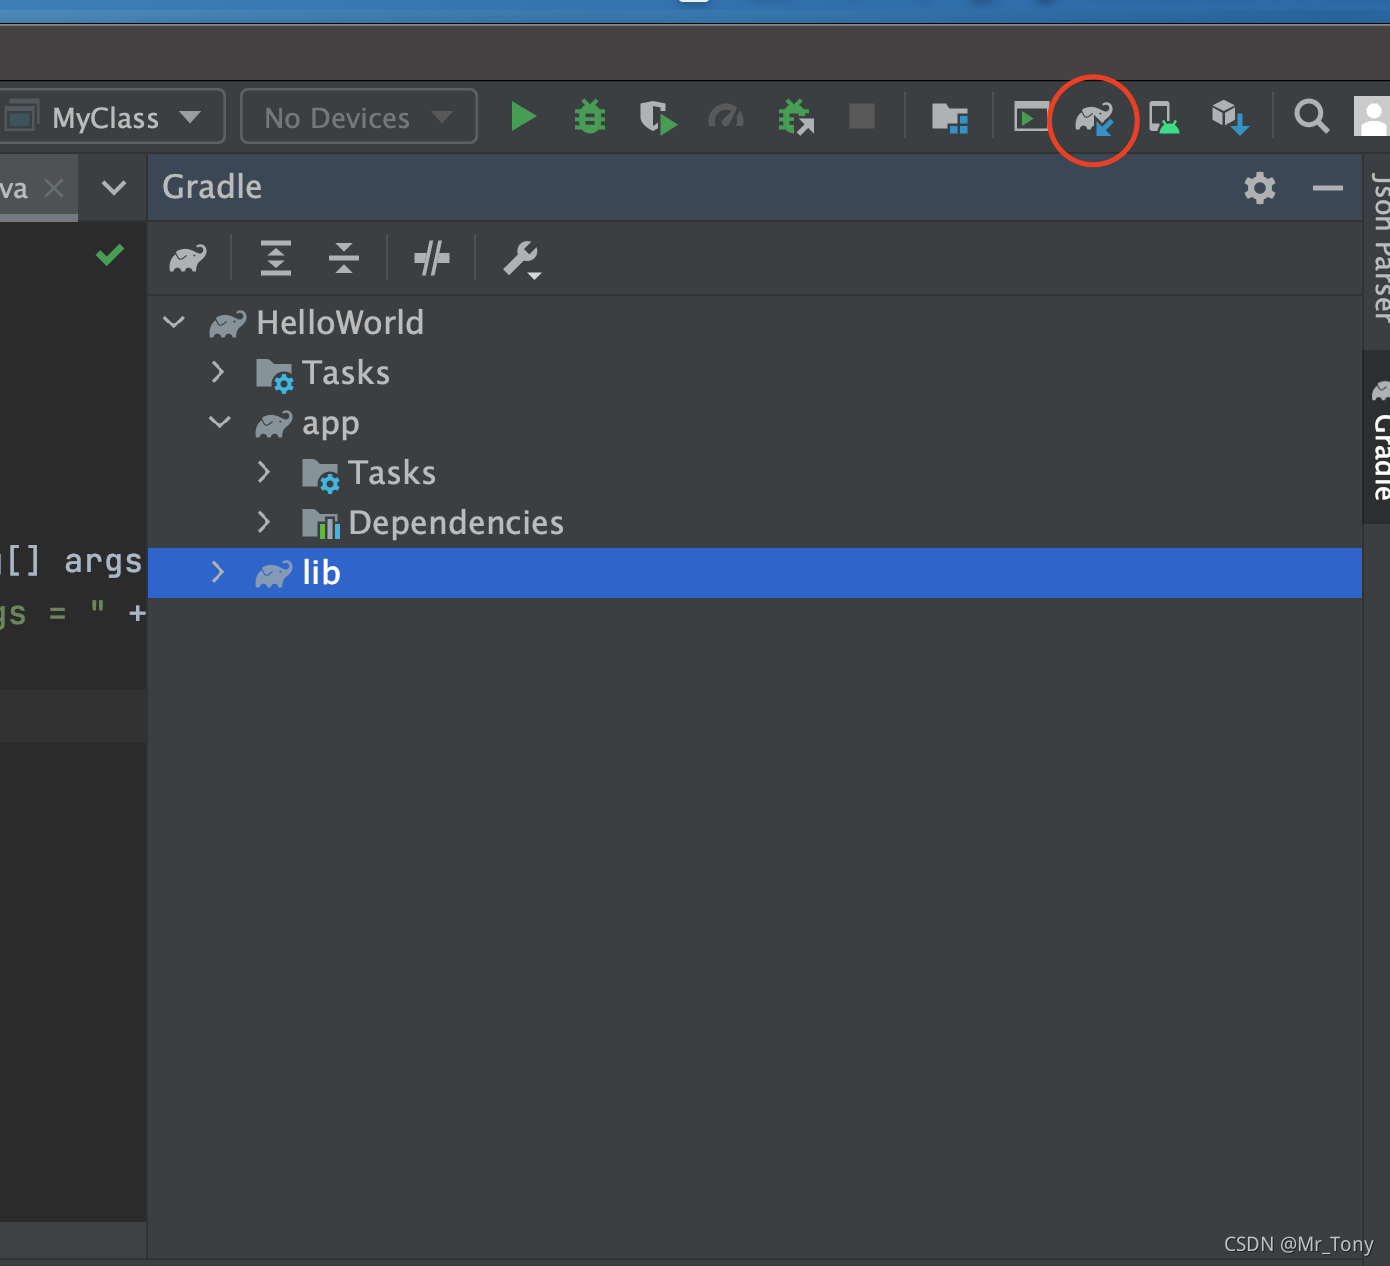Select the Dependencies row
This screenshot has width=1390, height=1266.
tap(755, 522)
